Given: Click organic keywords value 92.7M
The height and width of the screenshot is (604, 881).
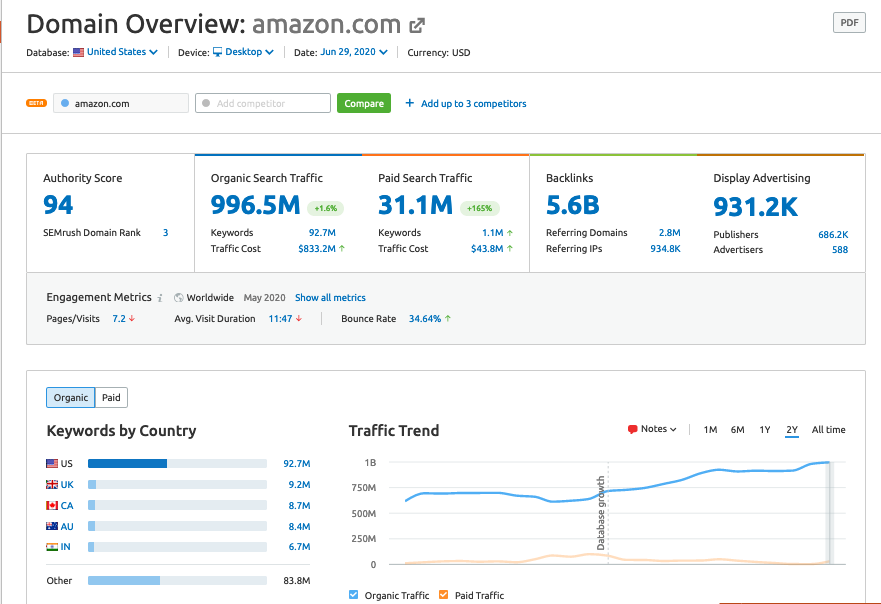Looking at the screenshot, I should point(322,233).
